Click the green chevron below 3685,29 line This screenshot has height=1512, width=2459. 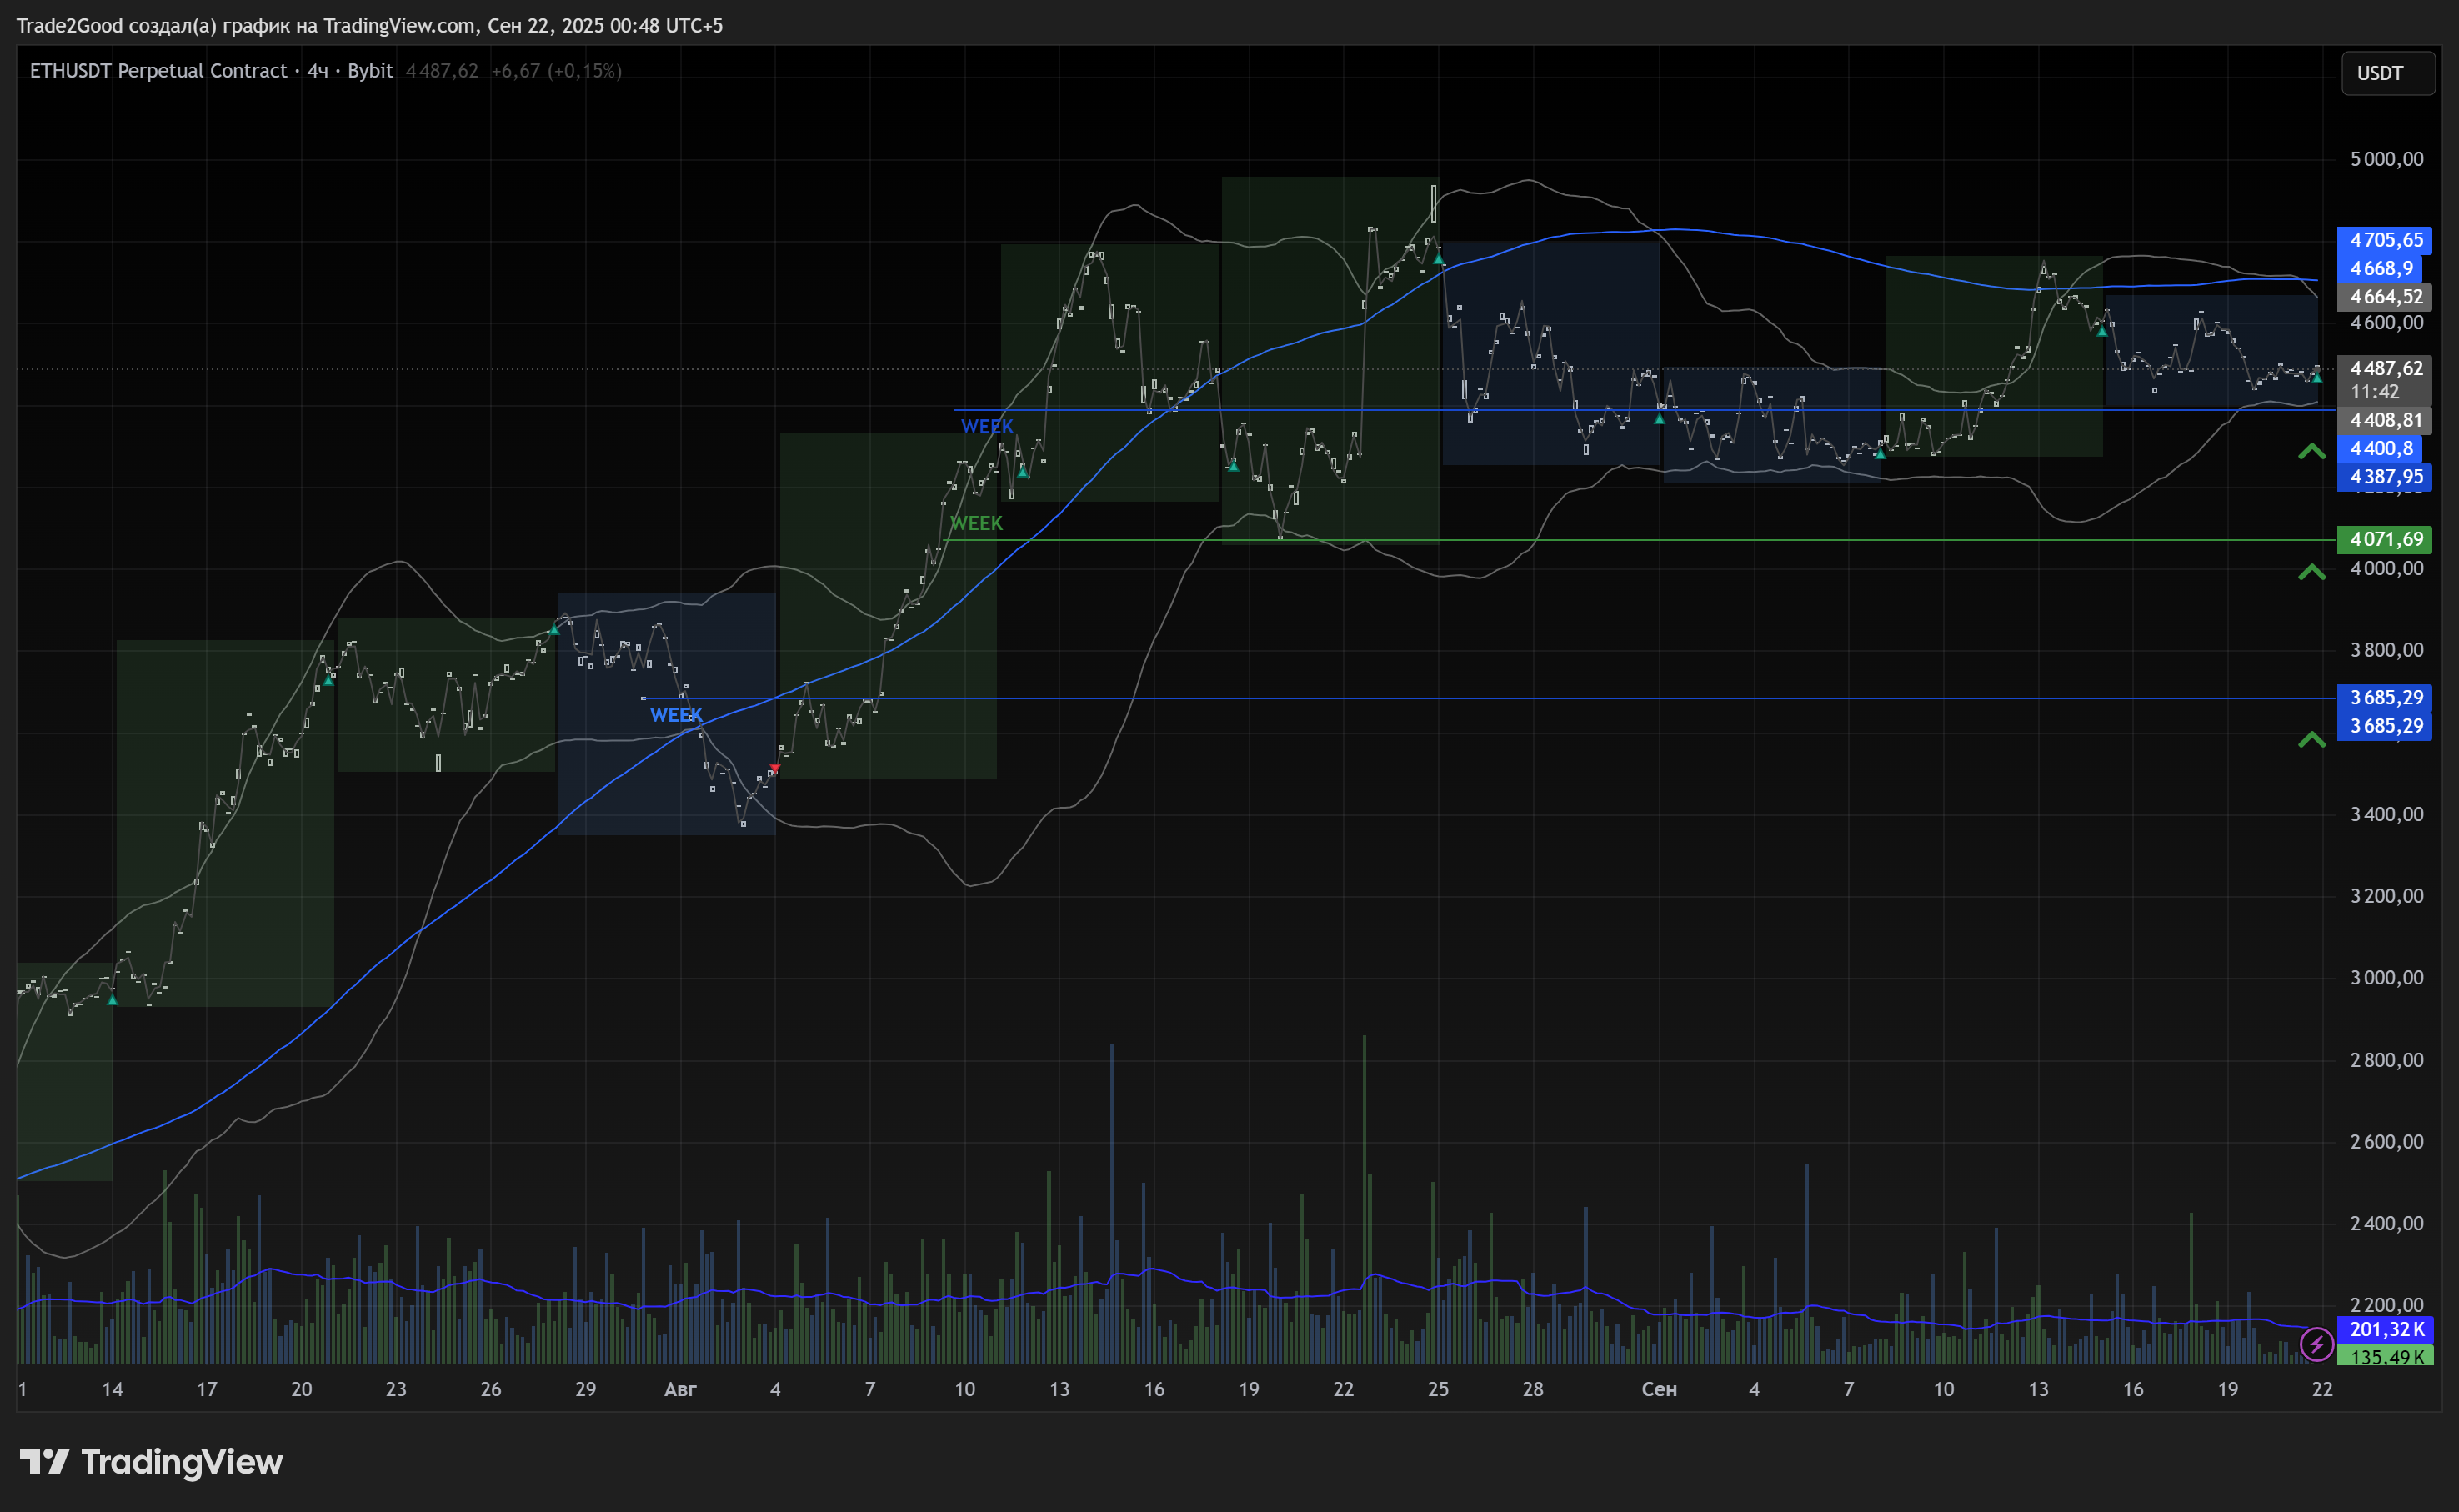[x=2311, y=740]
